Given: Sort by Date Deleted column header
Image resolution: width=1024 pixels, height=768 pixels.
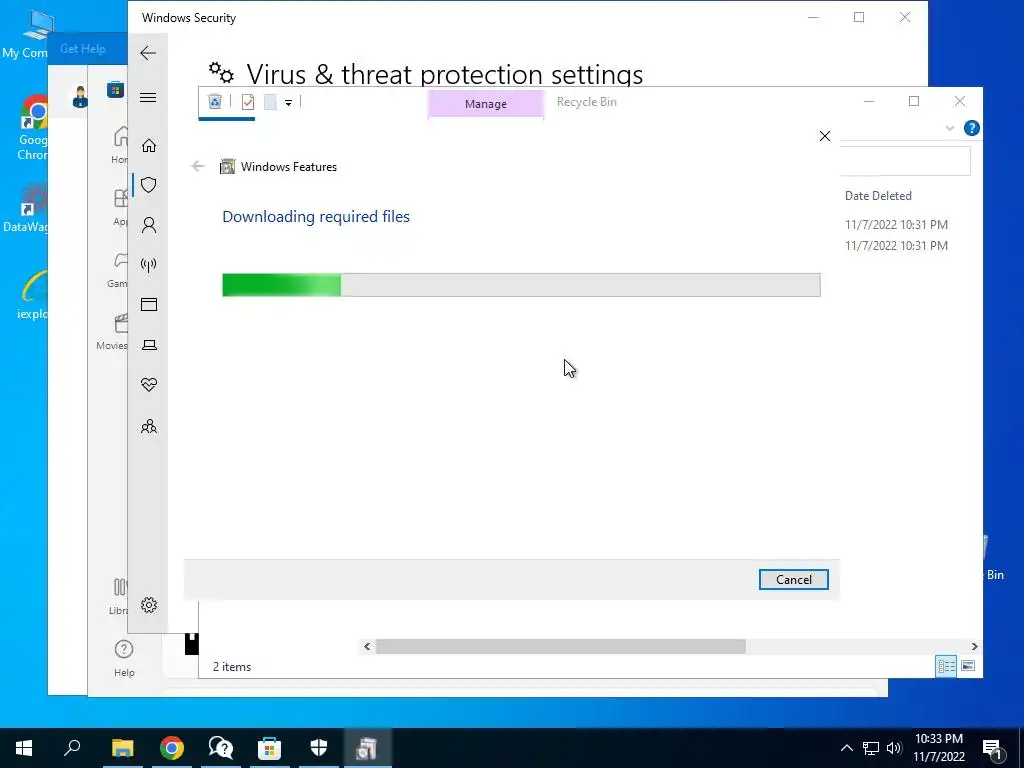Looking at the screenshot, I should (878, 196).
